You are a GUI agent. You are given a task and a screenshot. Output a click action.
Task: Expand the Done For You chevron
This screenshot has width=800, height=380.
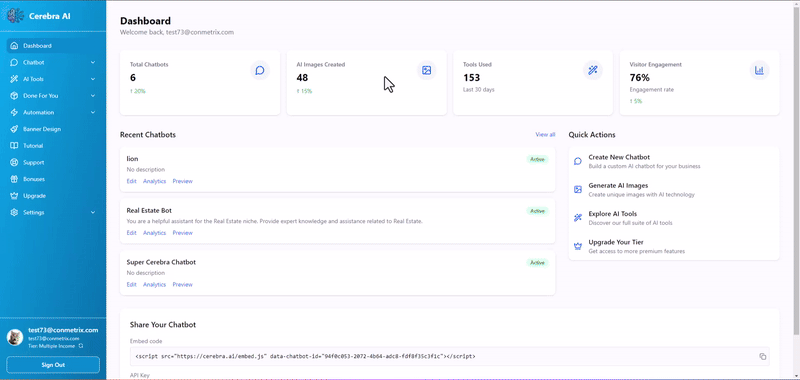click(x=93, y=95)
